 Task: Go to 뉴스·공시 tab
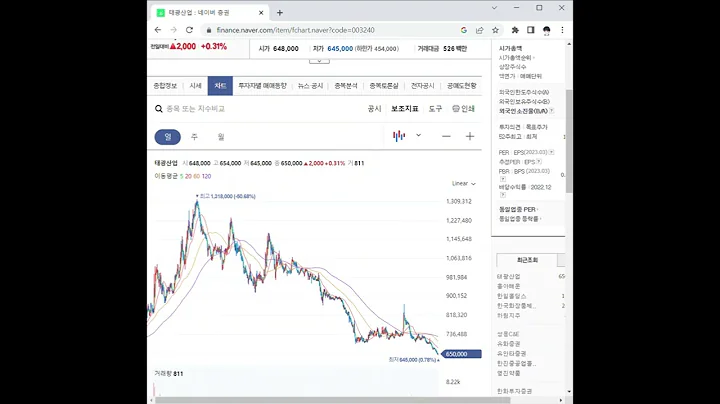[310, 86]
